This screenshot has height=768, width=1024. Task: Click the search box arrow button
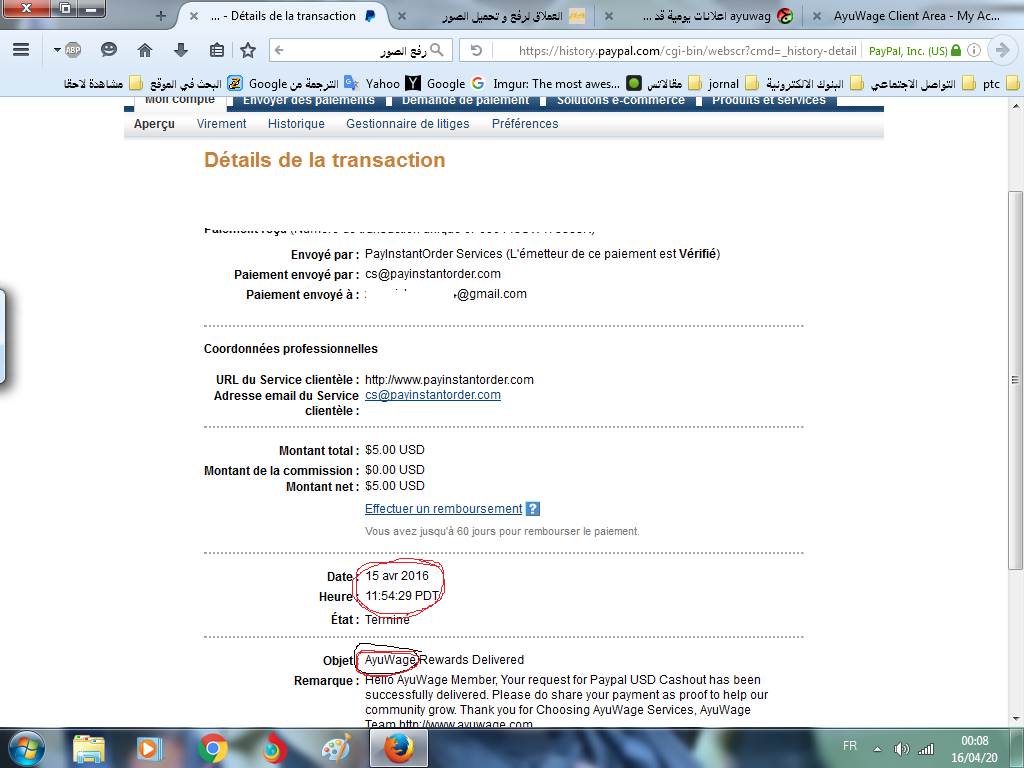click(x=280, y=50)
